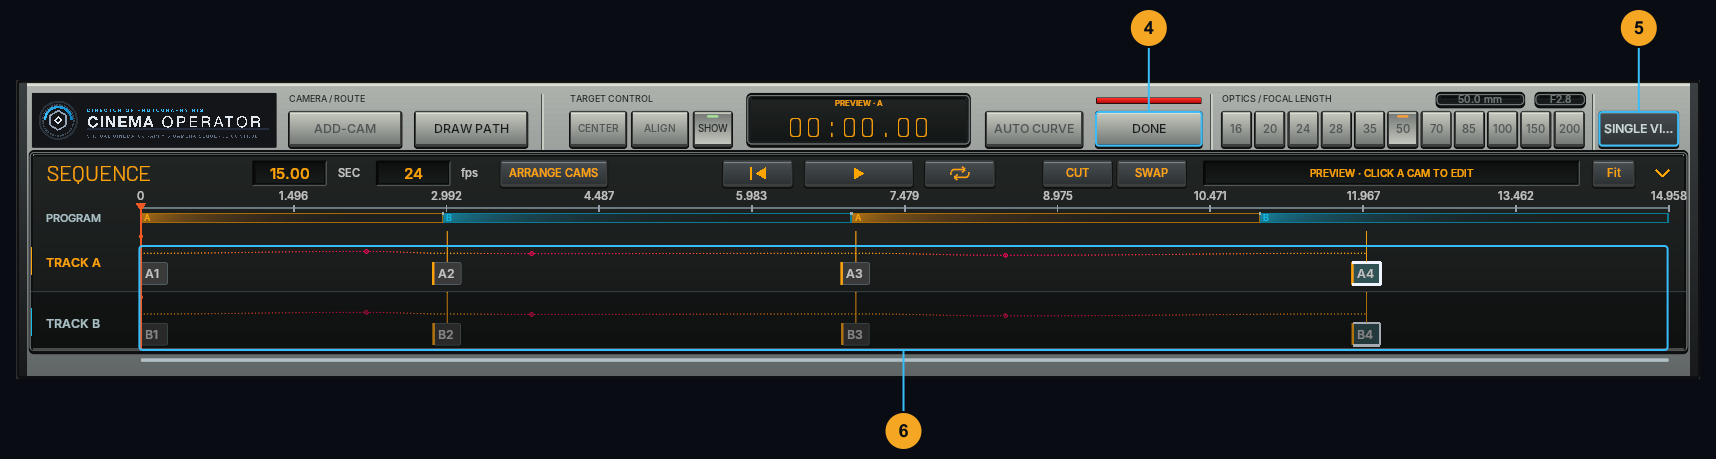Select camera marker A3 on Track A
The height and width of the screenshot is (459, 1716).
click(x=854, y=274)
